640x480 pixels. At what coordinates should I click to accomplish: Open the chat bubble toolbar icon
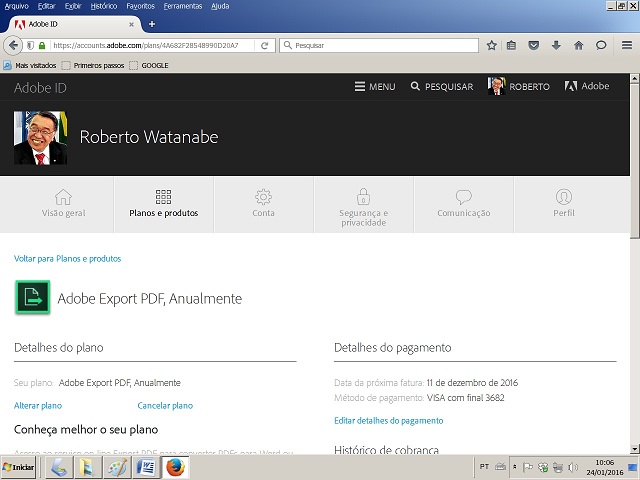pyautogui.click(x=601, y=45)
